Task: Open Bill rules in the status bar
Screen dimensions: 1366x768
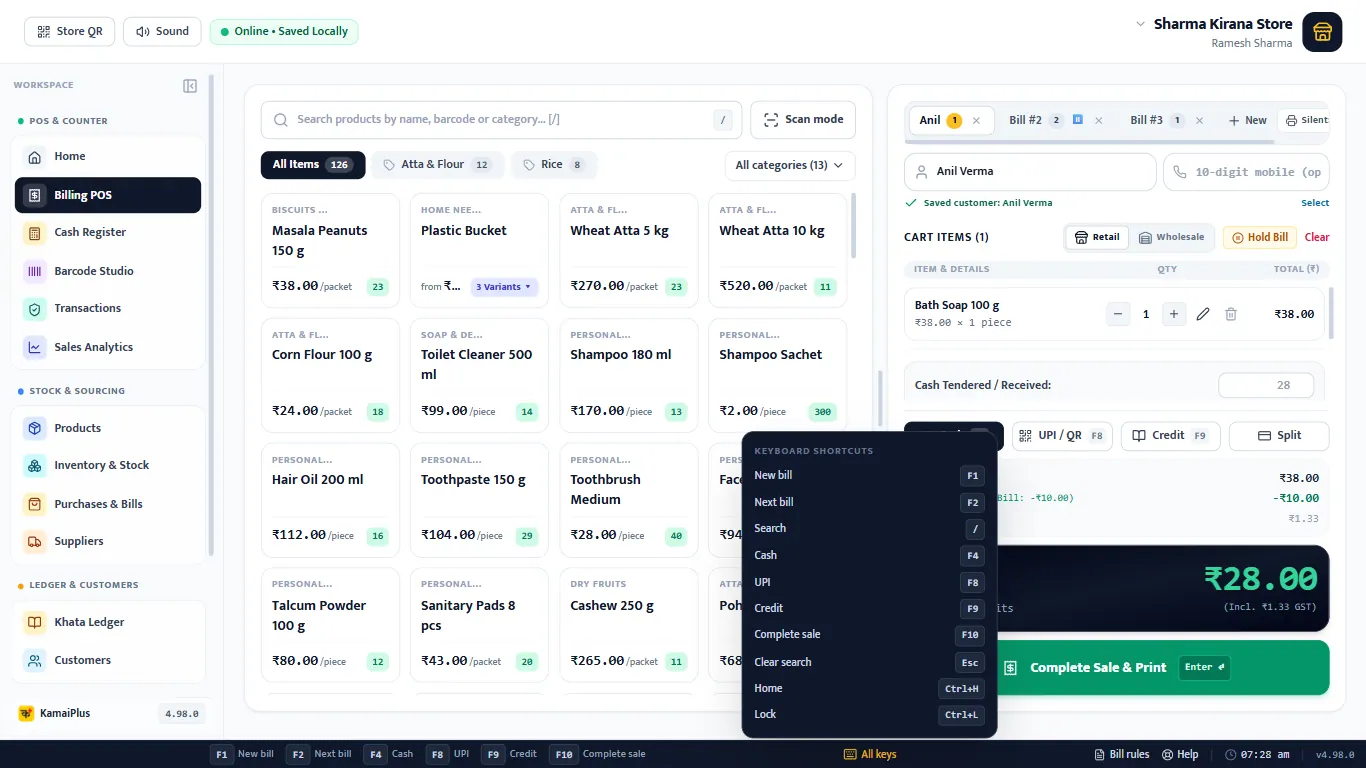Action: coord(1122,755)
